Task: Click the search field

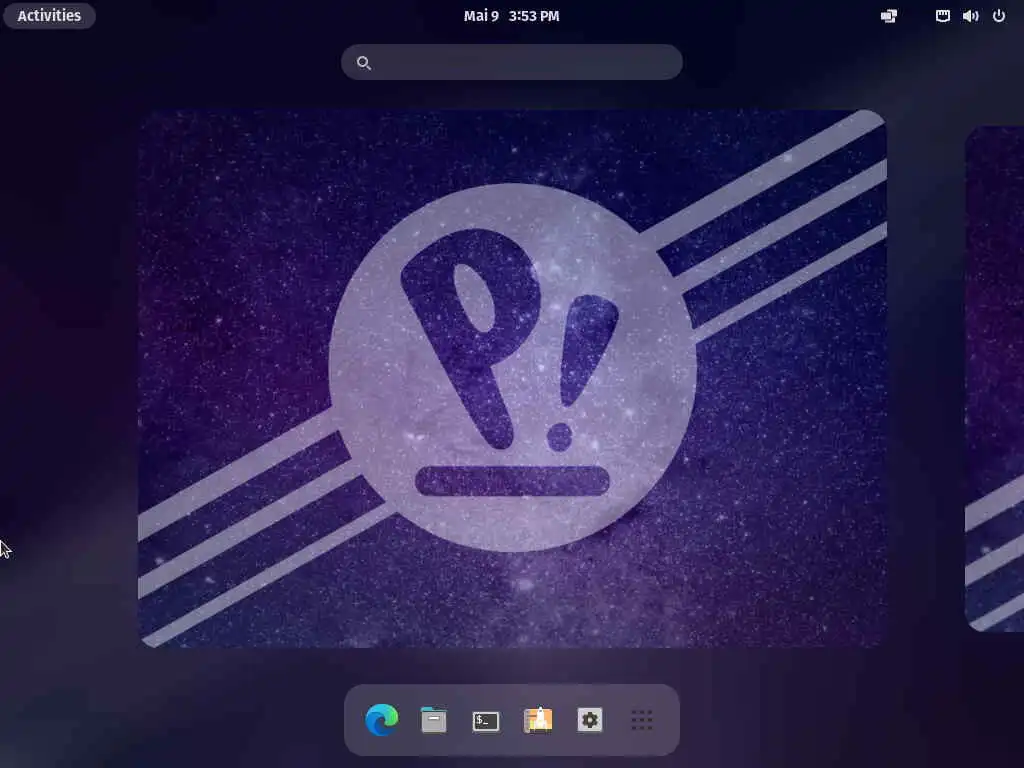Action: point(512,62)
